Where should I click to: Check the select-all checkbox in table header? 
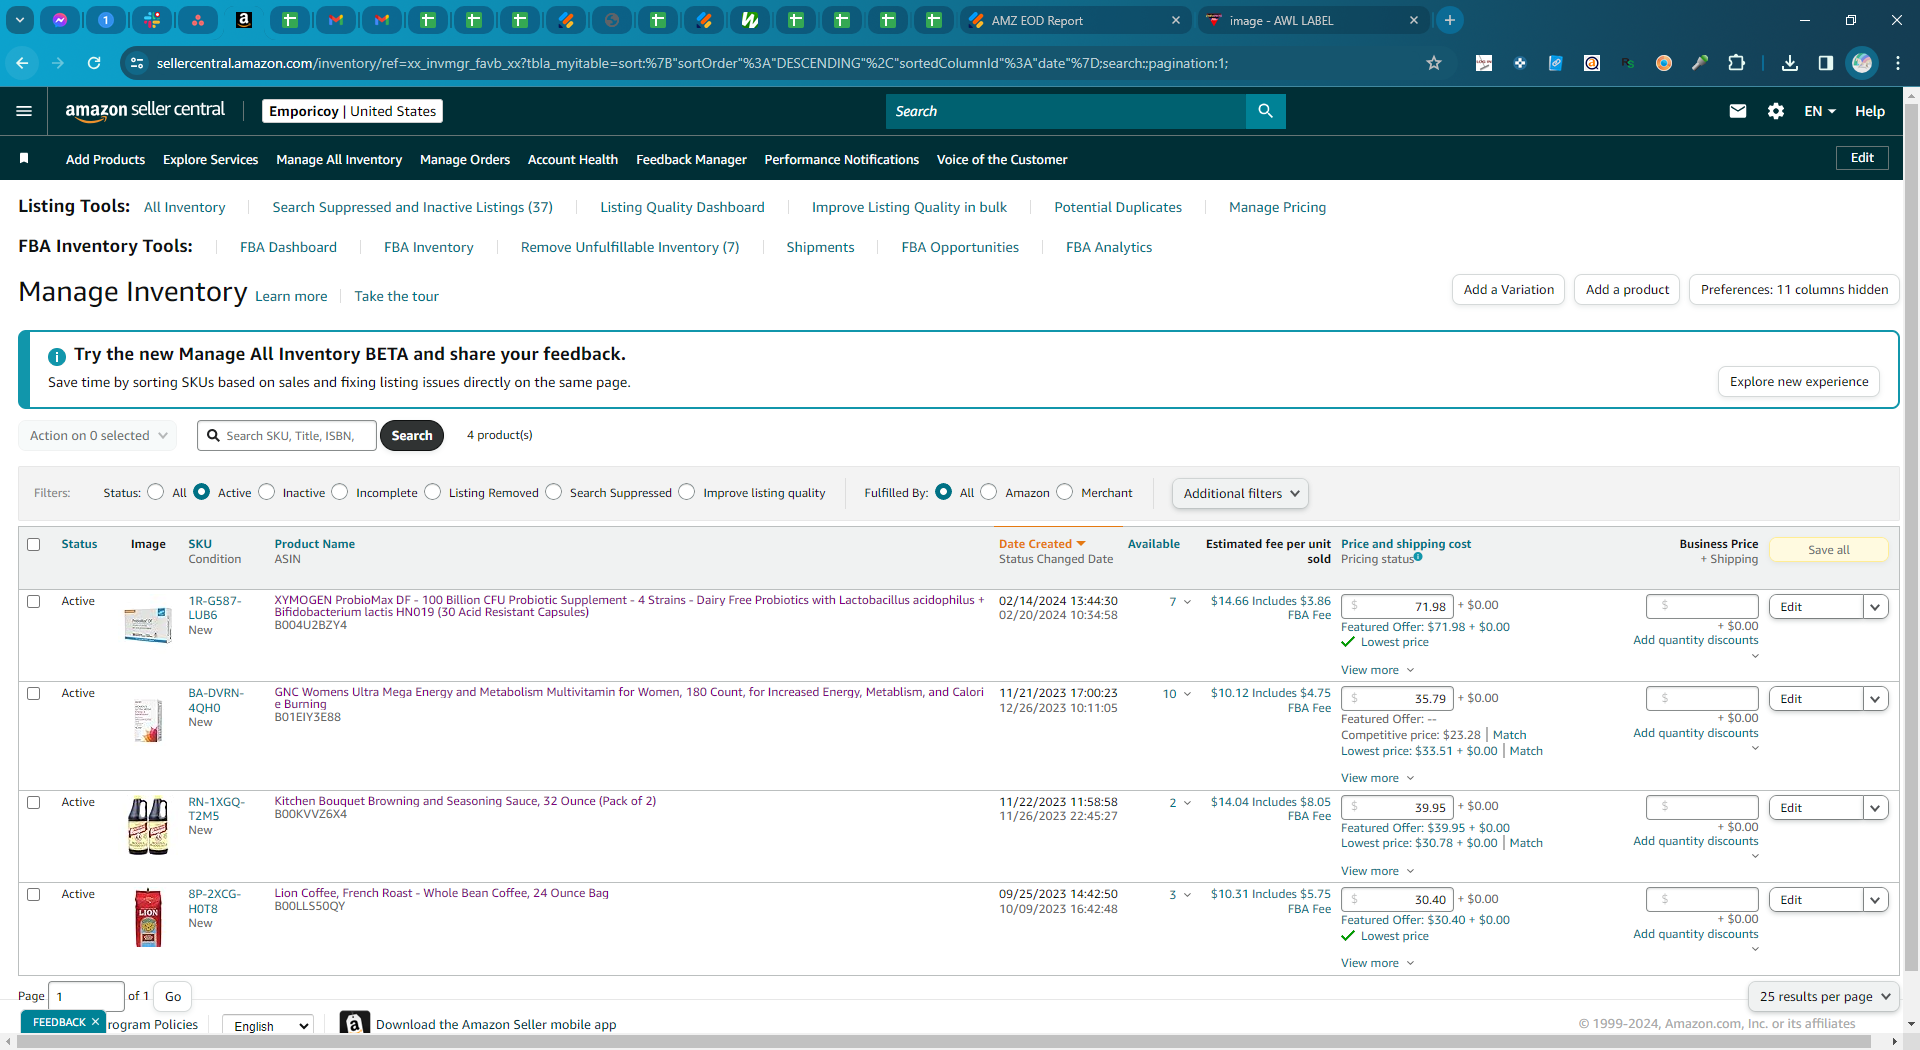[34, 545]
